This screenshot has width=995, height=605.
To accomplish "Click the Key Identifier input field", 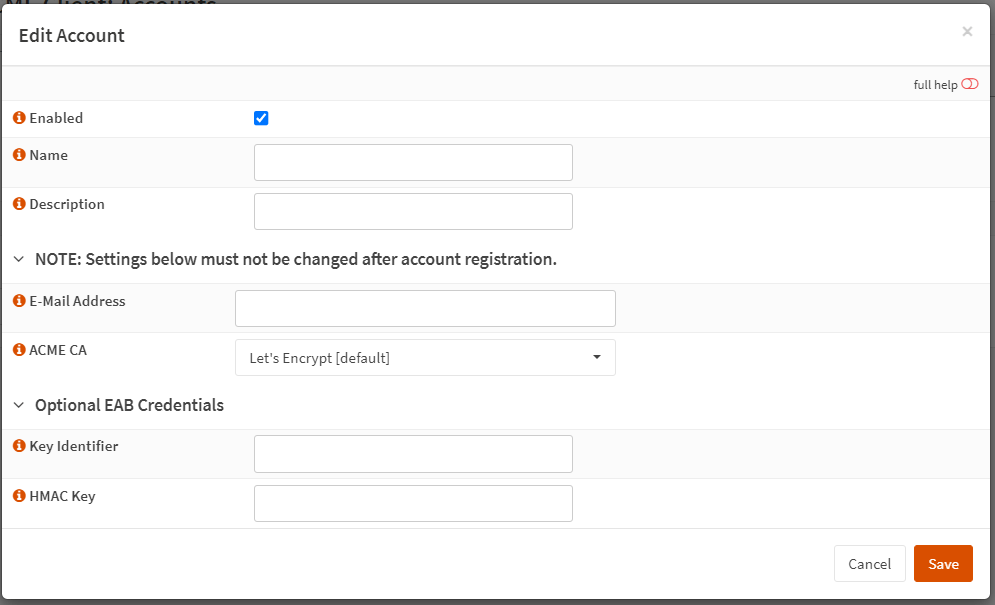I will (x=413, y=454).
